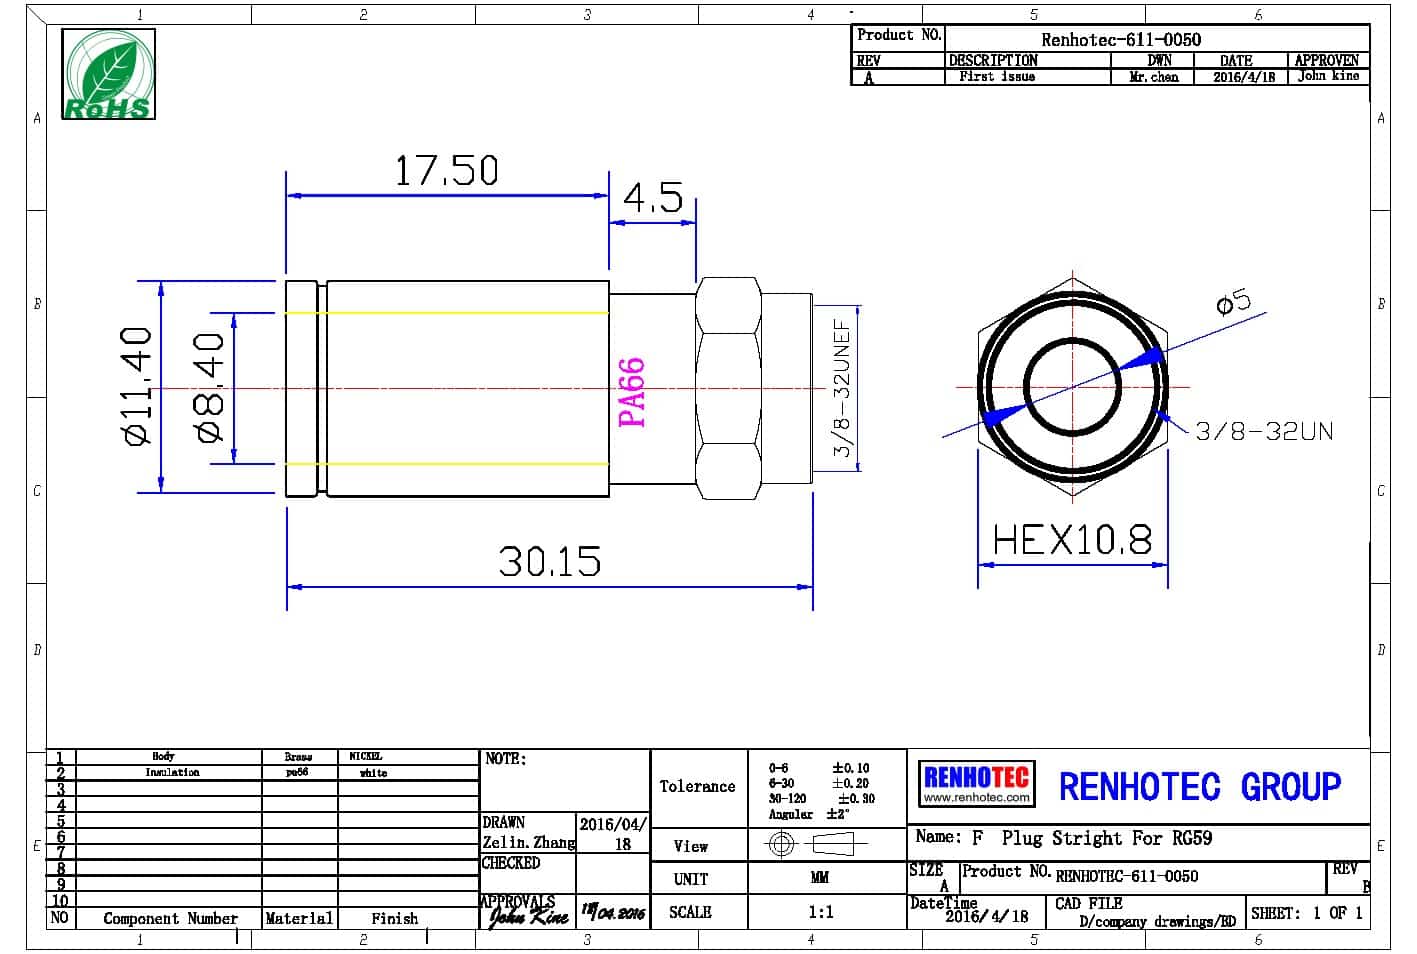1417x954 pixels.
Task: Open the www.renhotec.com link
Action: pos(976,798)
